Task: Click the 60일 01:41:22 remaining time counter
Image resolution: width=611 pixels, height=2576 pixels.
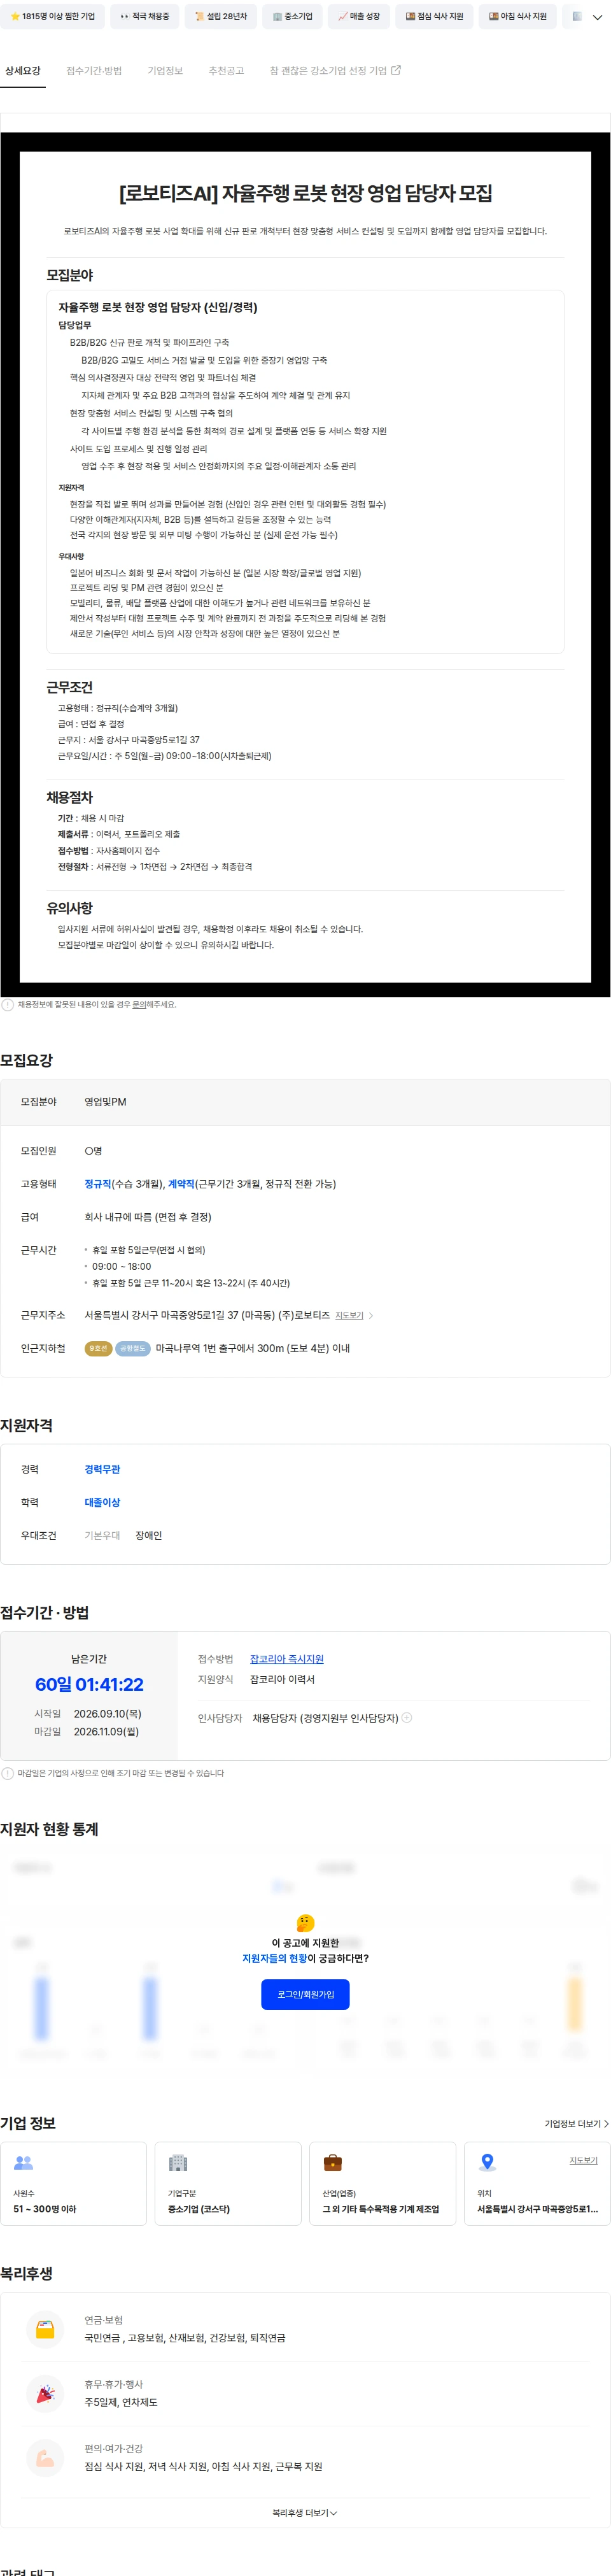Action: pos(89,1685)
